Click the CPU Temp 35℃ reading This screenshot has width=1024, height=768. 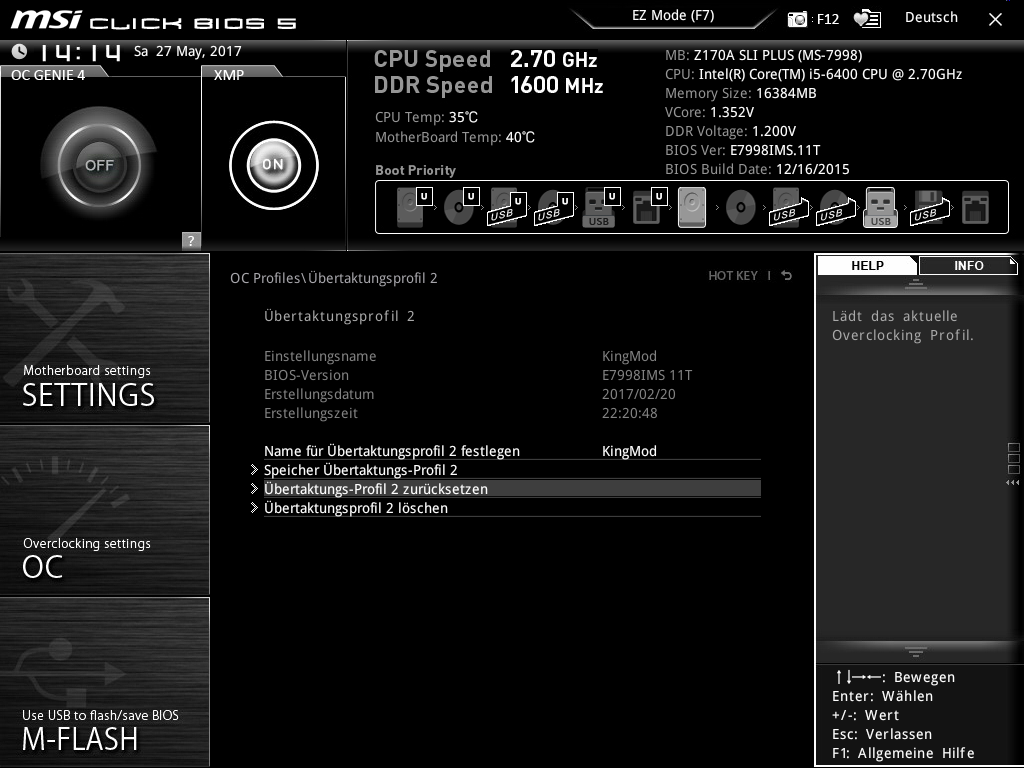click(426, 117)
